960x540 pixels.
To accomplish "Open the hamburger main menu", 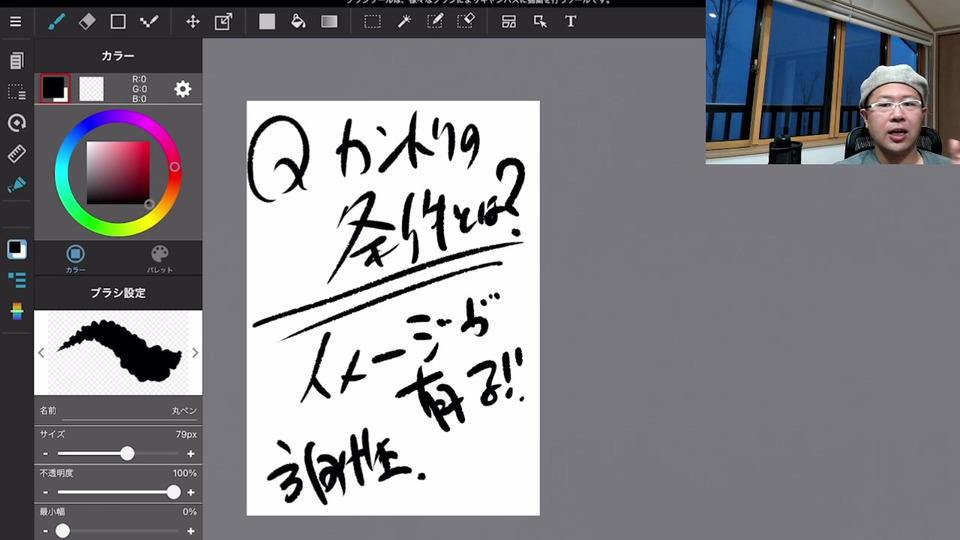I will (15, 21).
